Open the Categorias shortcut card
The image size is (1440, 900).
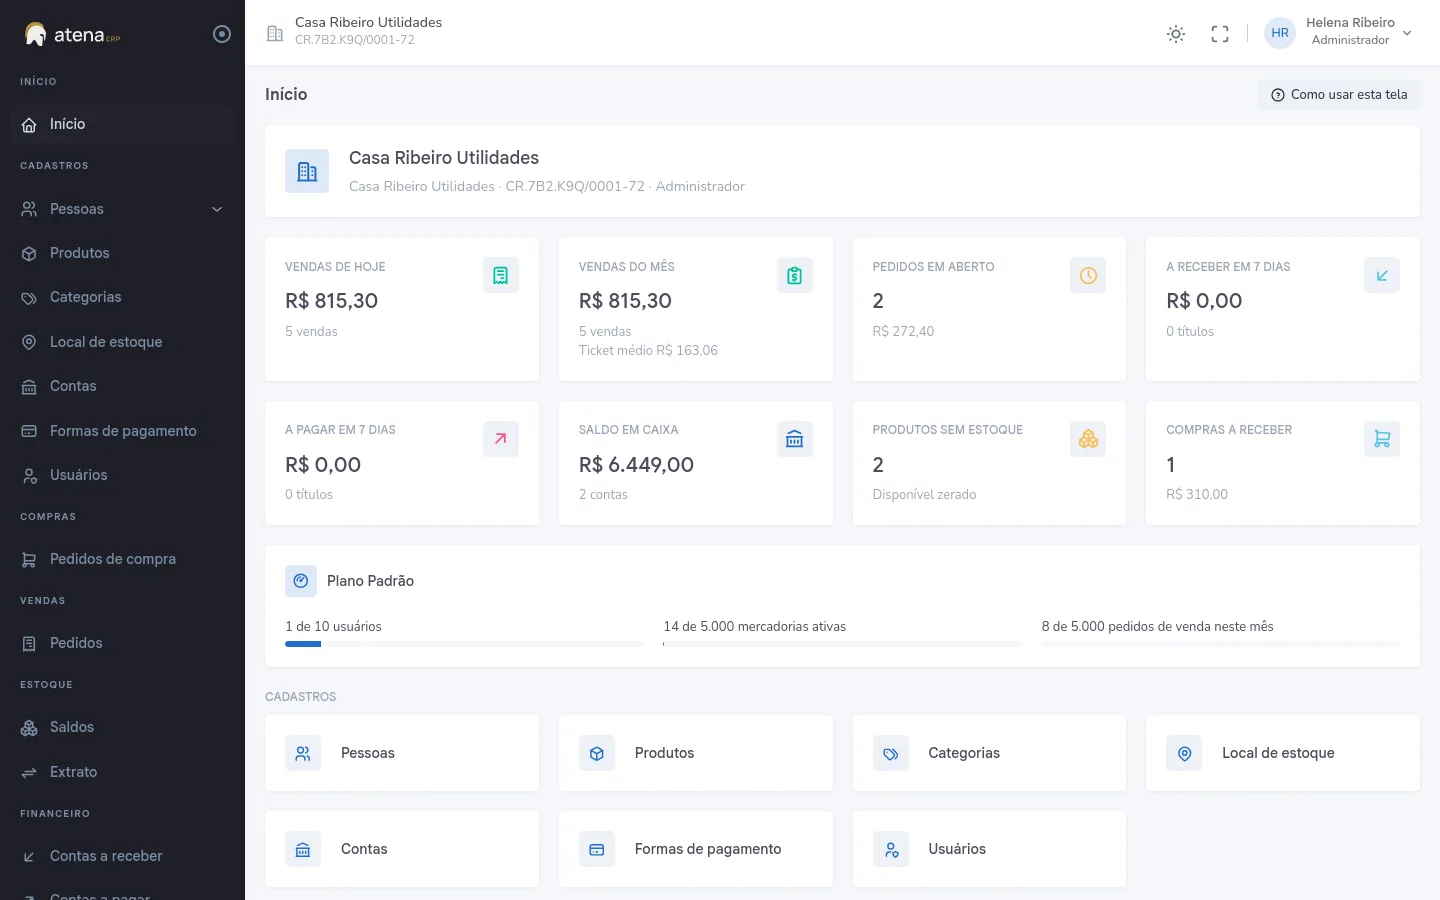[989, 753]
